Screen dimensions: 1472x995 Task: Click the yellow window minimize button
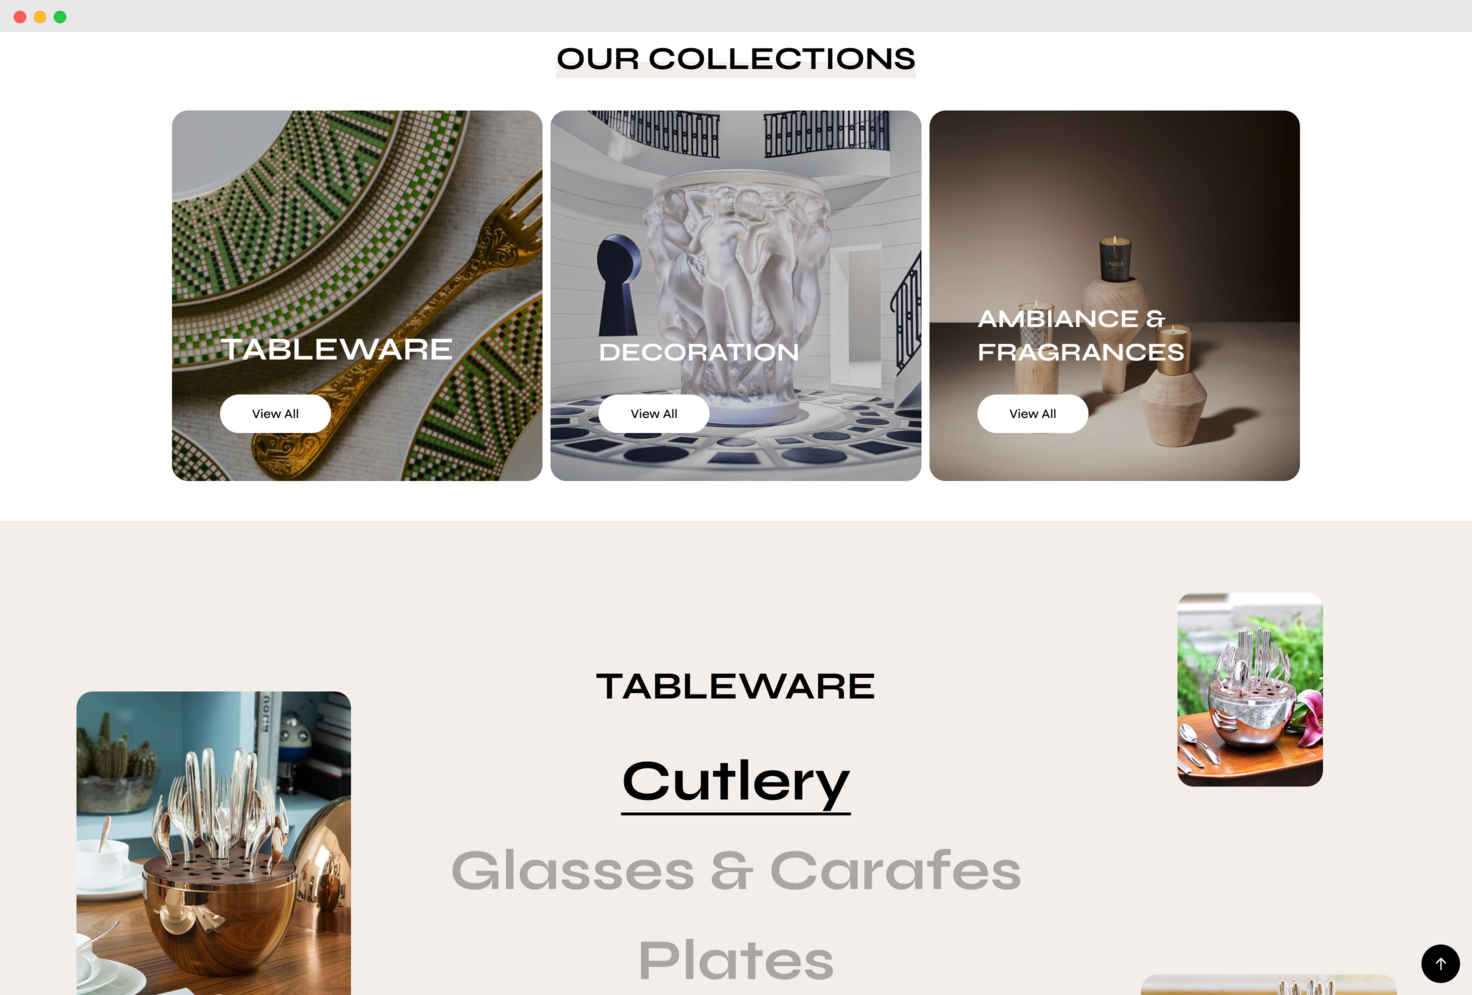[40, 17]
